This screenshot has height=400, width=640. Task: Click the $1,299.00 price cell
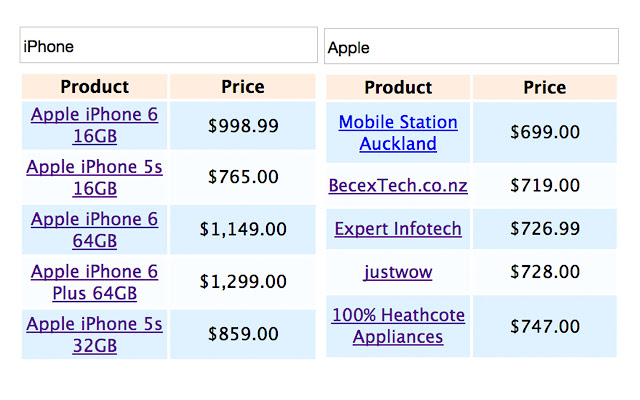tap(243, 282)
